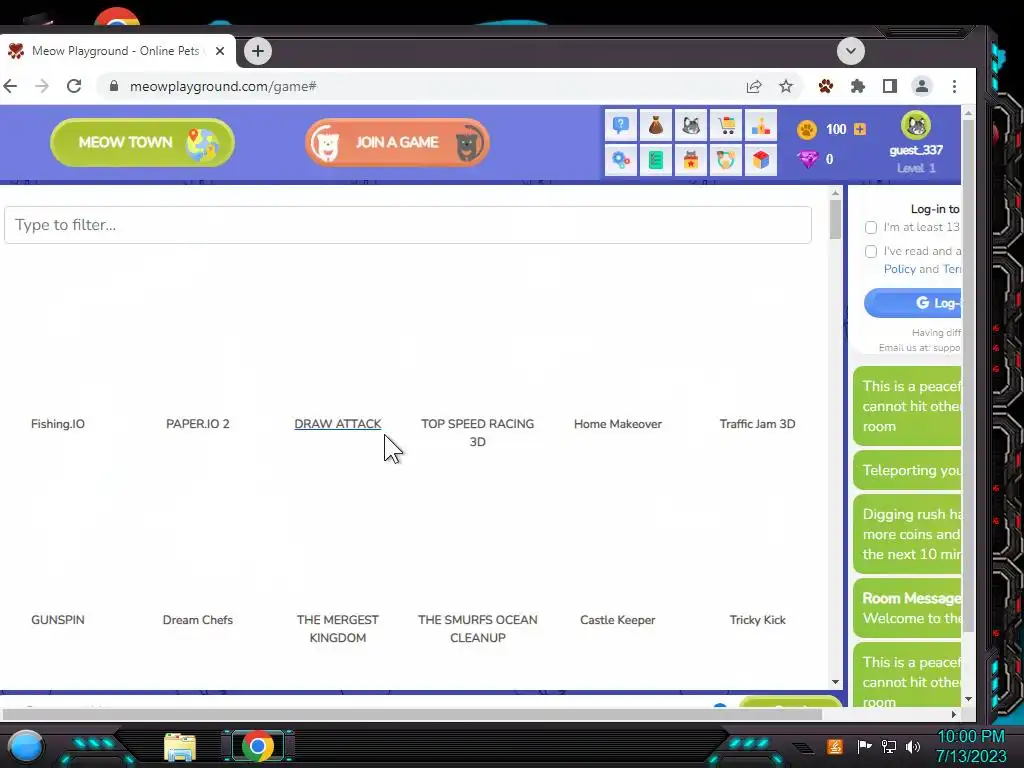Open File Explorer from the taskbar
1024x768 pixels.
[180, 748]
